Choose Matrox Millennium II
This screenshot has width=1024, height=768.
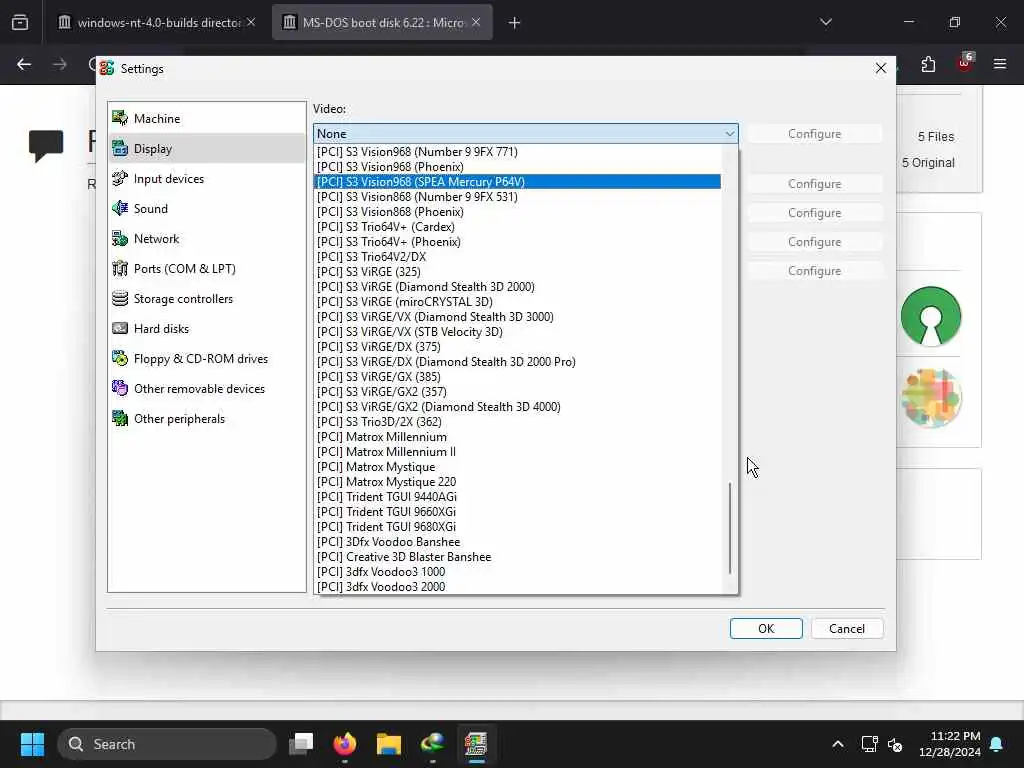tap(517, 452)
